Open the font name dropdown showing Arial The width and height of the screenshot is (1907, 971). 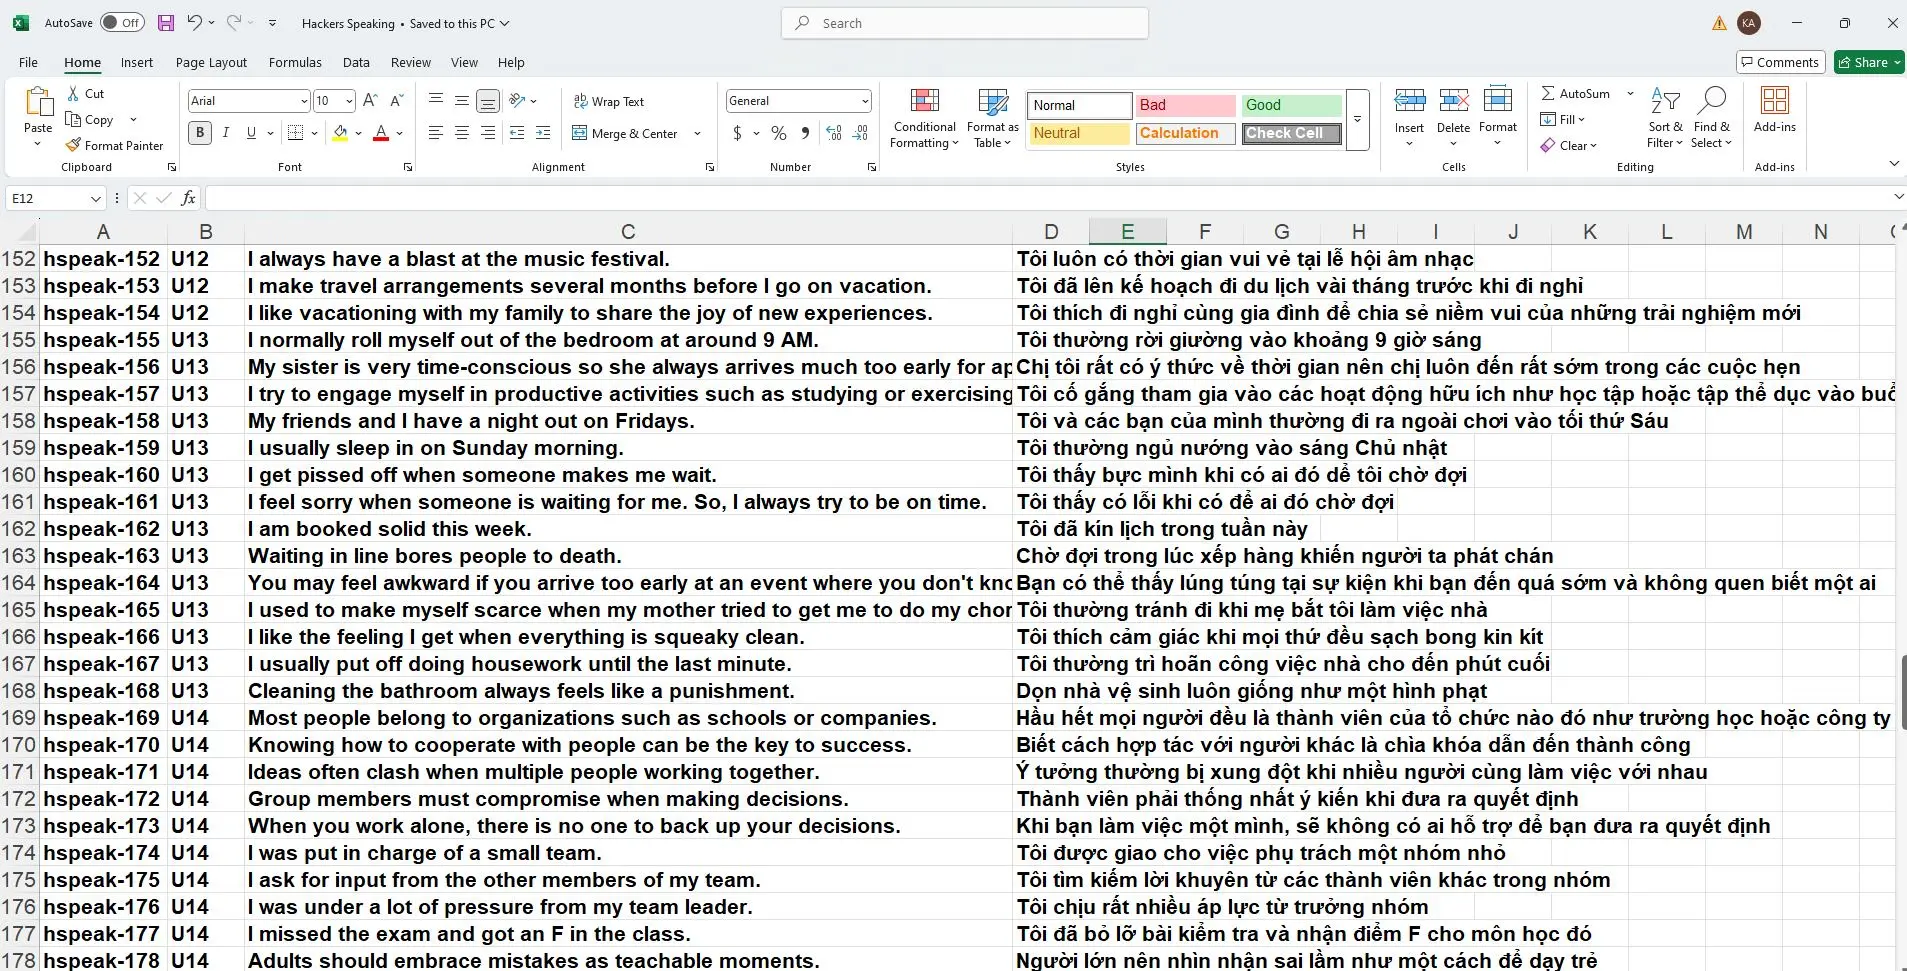(304, 101)
